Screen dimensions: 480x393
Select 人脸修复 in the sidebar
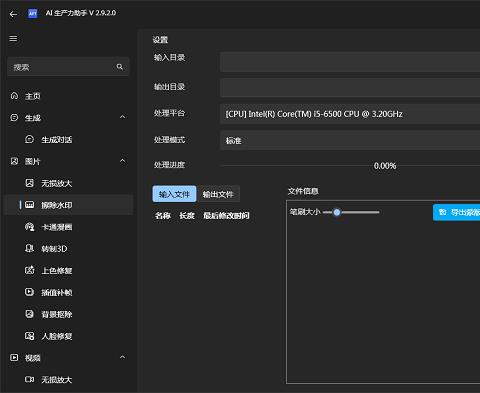68,336
